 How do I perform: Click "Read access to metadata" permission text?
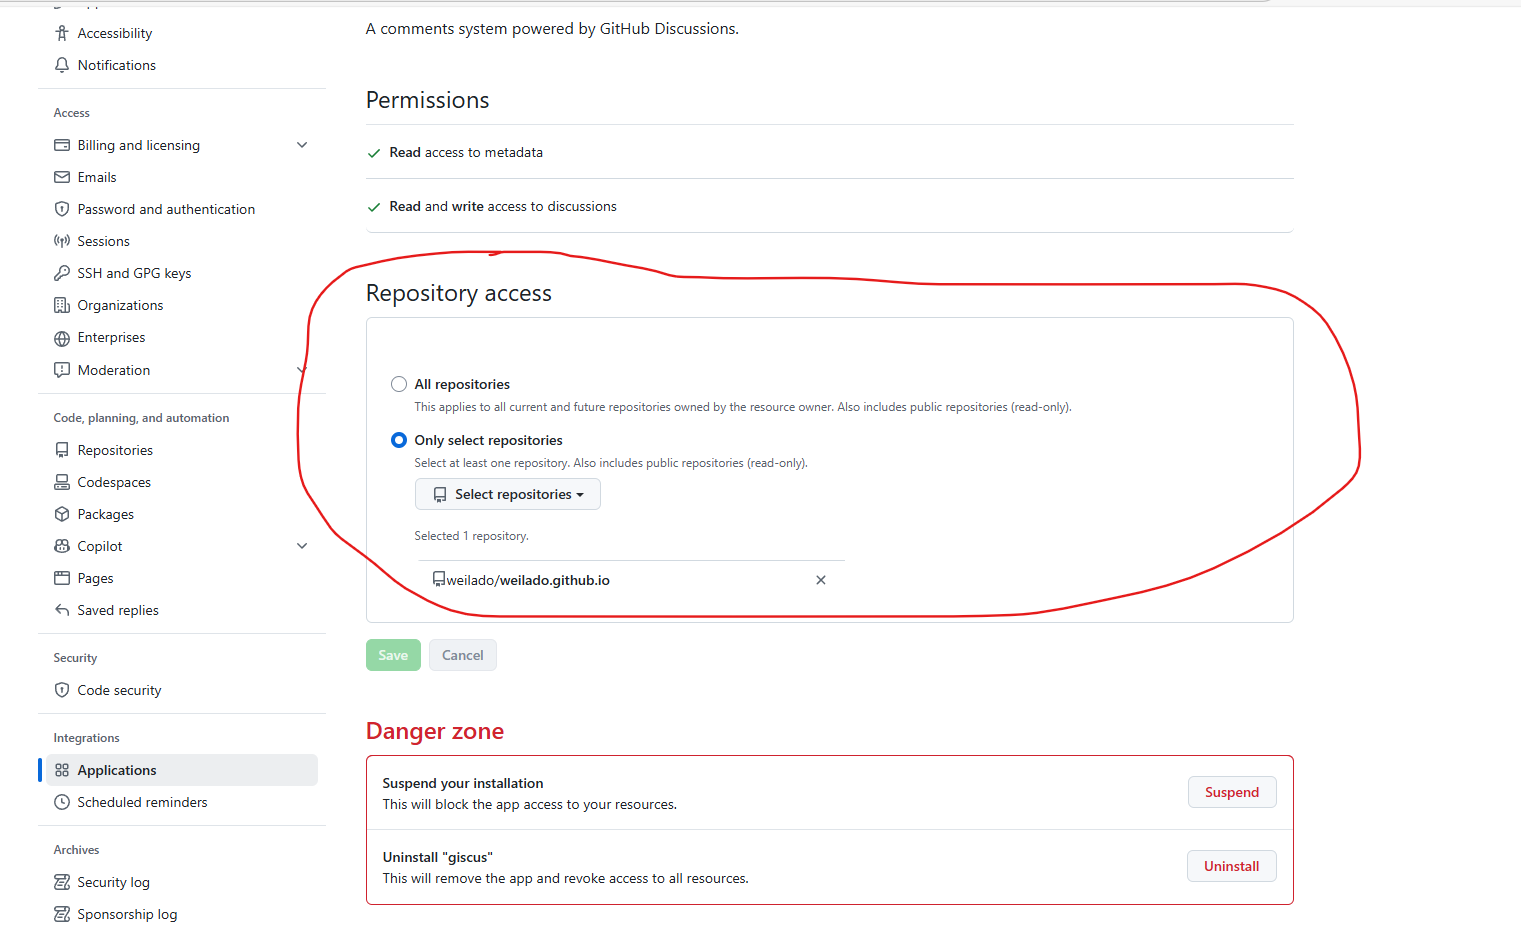tap(466, 152)
